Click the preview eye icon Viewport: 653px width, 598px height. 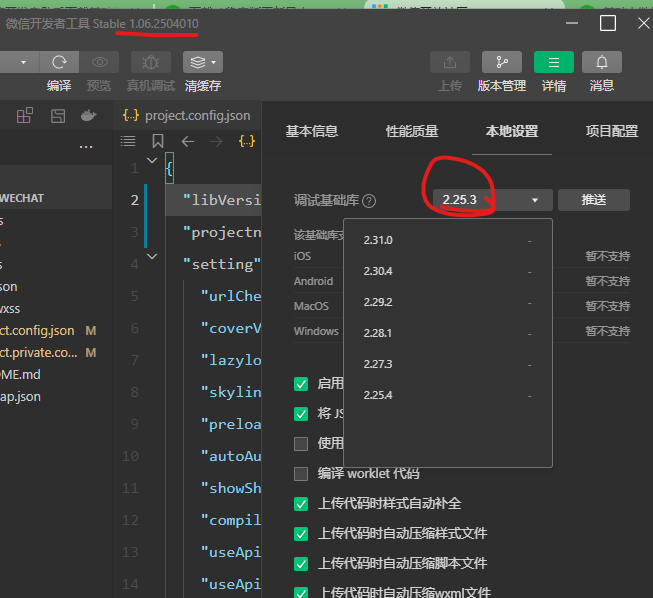click(100, 62)
